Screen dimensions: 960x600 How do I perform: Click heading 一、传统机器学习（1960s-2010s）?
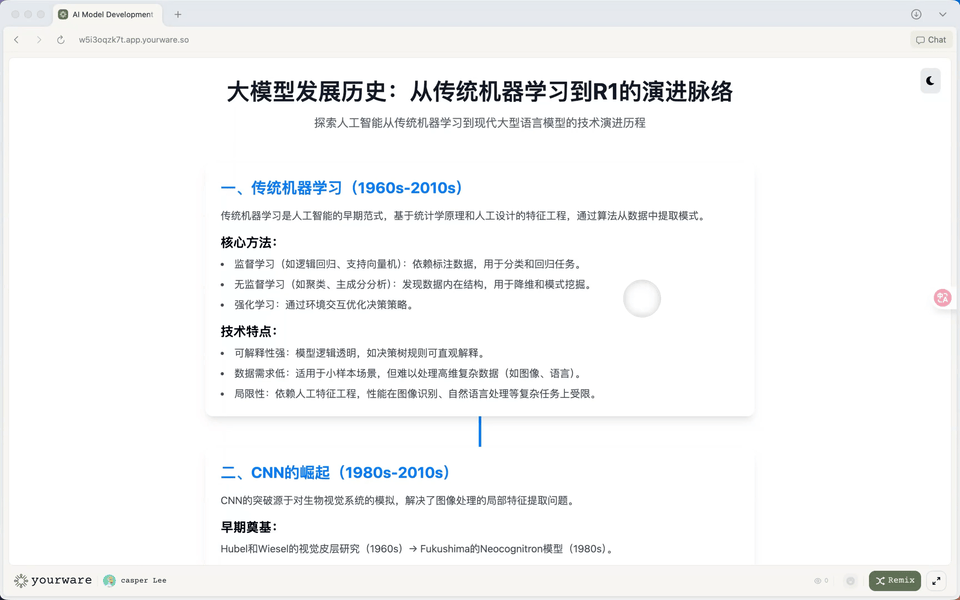pyautogui.click(x=342, y=187)
